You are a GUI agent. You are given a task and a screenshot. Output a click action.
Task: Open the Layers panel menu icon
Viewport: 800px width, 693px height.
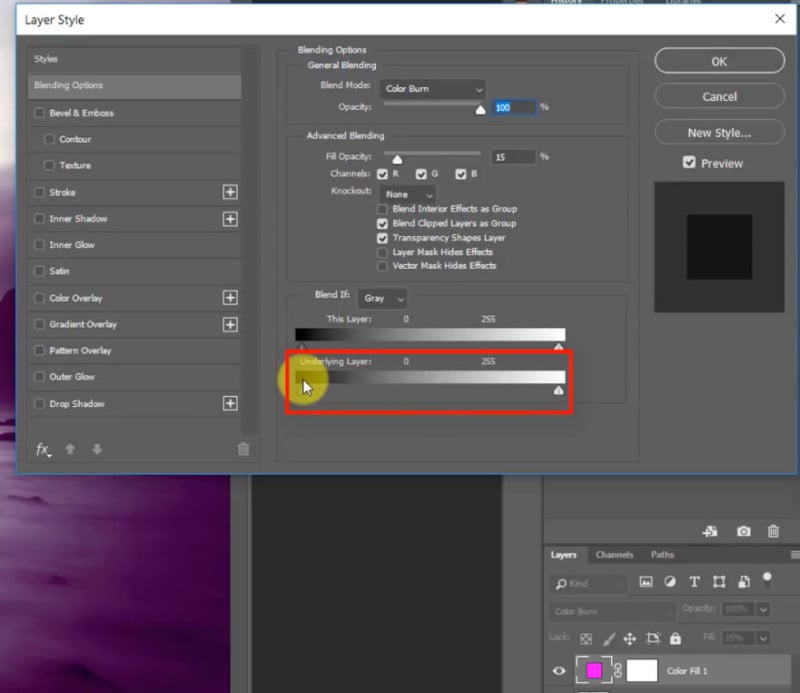tap(794, 555)
